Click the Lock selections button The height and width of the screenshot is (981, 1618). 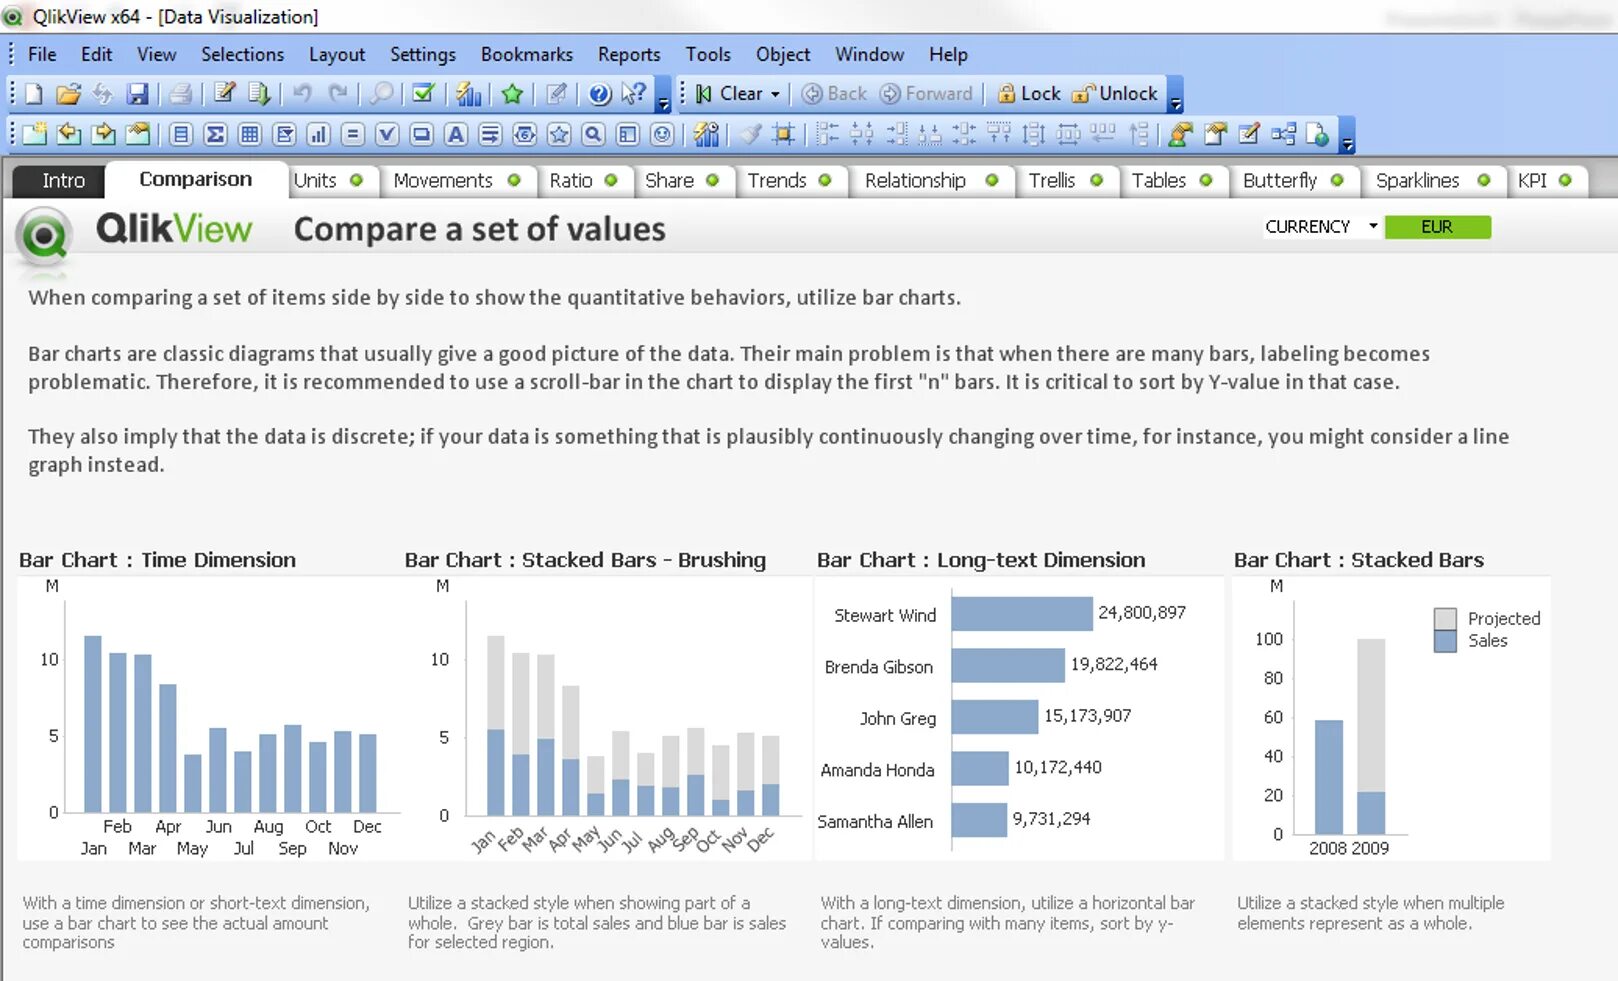pyautogui.click(x=1029, y=94)
